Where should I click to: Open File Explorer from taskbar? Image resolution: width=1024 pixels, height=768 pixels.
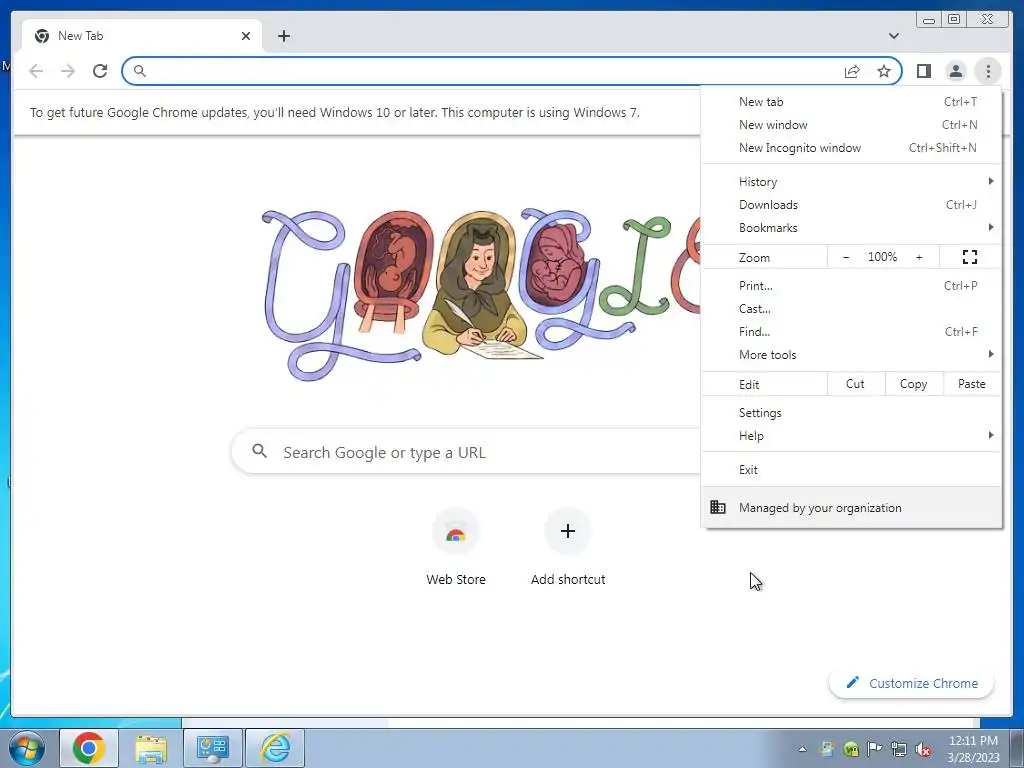[151, 748]
